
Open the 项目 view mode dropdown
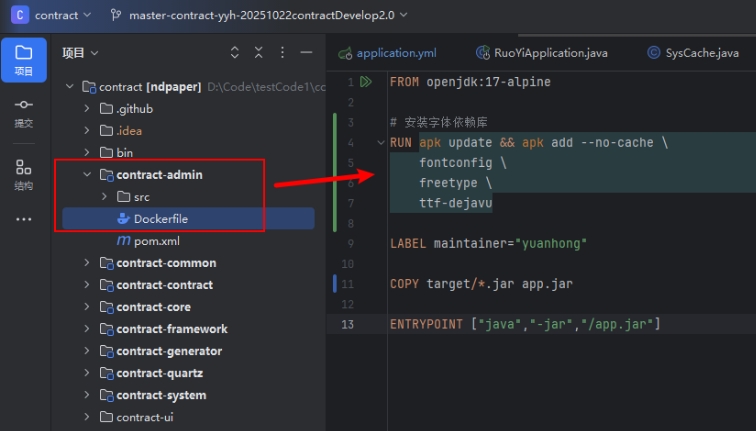80,53
